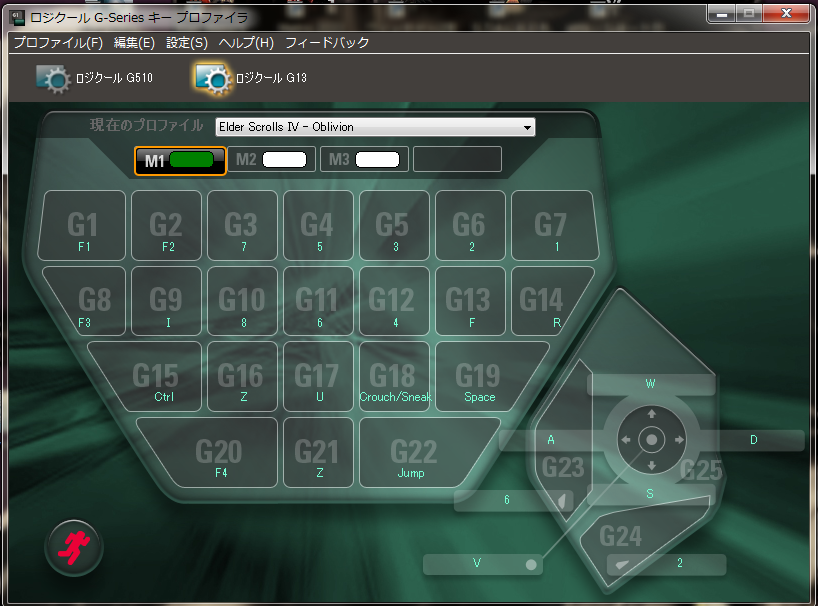Click the G11 key assigned 6
This screenshot has width=818, height=606.
(318, 301)
